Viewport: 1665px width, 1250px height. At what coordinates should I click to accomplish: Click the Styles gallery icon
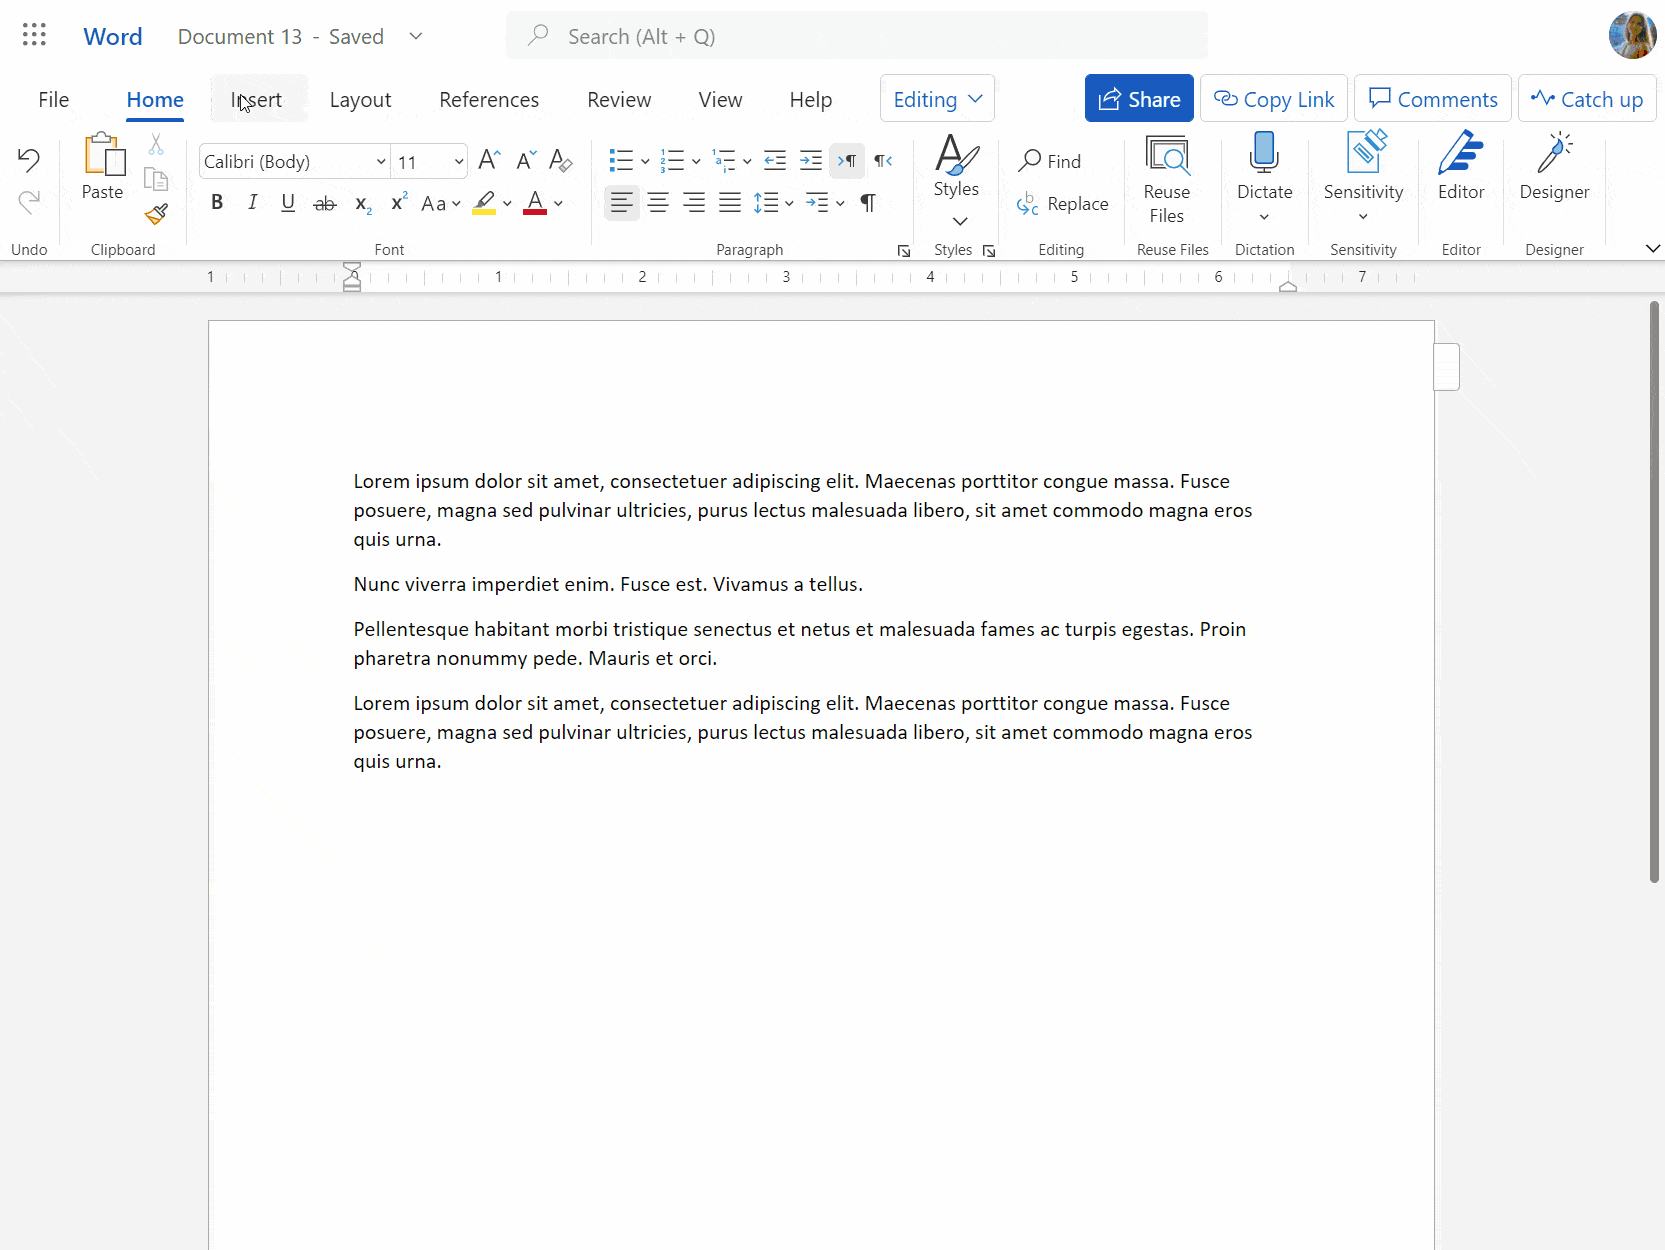pos(957,156)
